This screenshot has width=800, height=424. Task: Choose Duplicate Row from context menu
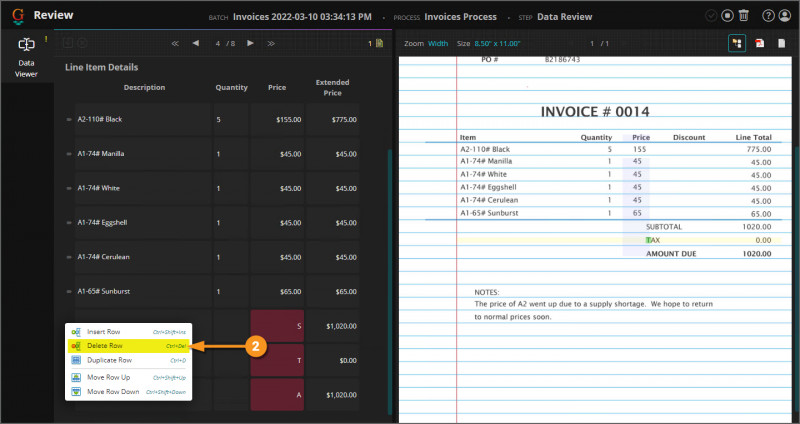coord(129,360)
